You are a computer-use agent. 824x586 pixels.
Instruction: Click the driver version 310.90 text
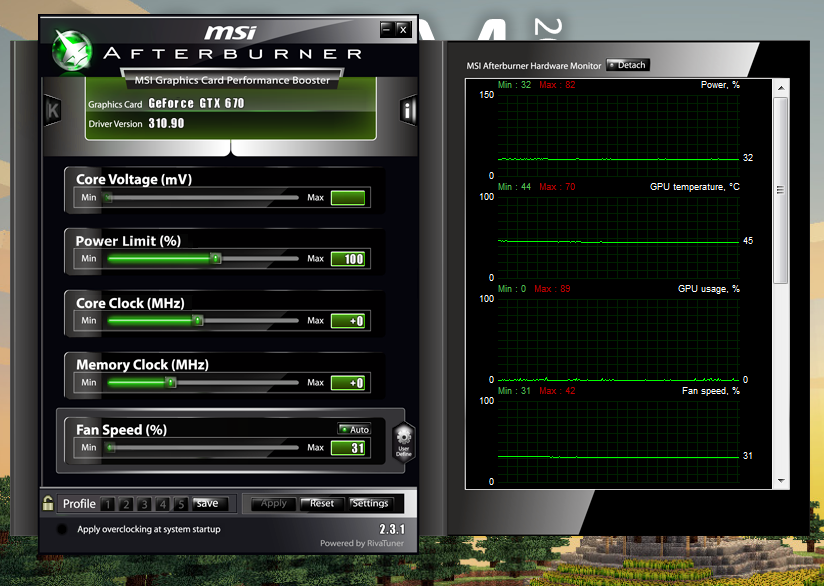(166, 123)
